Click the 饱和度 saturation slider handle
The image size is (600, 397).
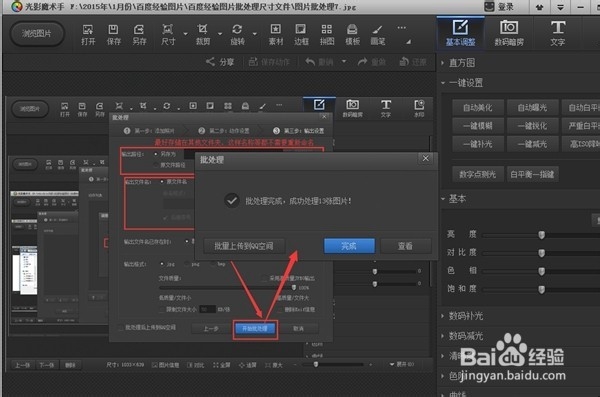click(x=541, y=289)
